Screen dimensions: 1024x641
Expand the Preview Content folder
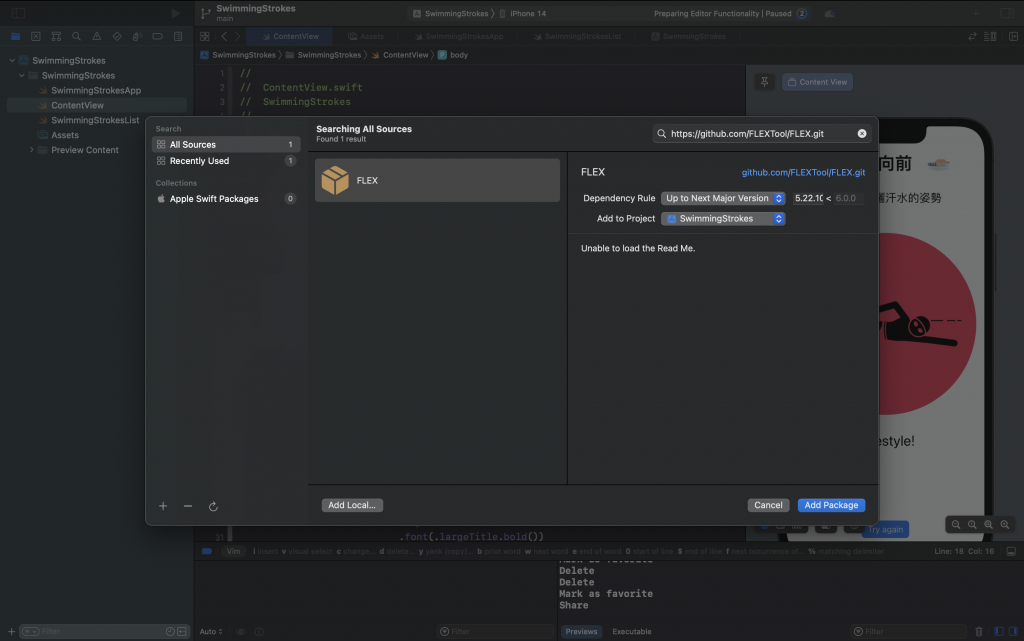click(x=31, y=149)
